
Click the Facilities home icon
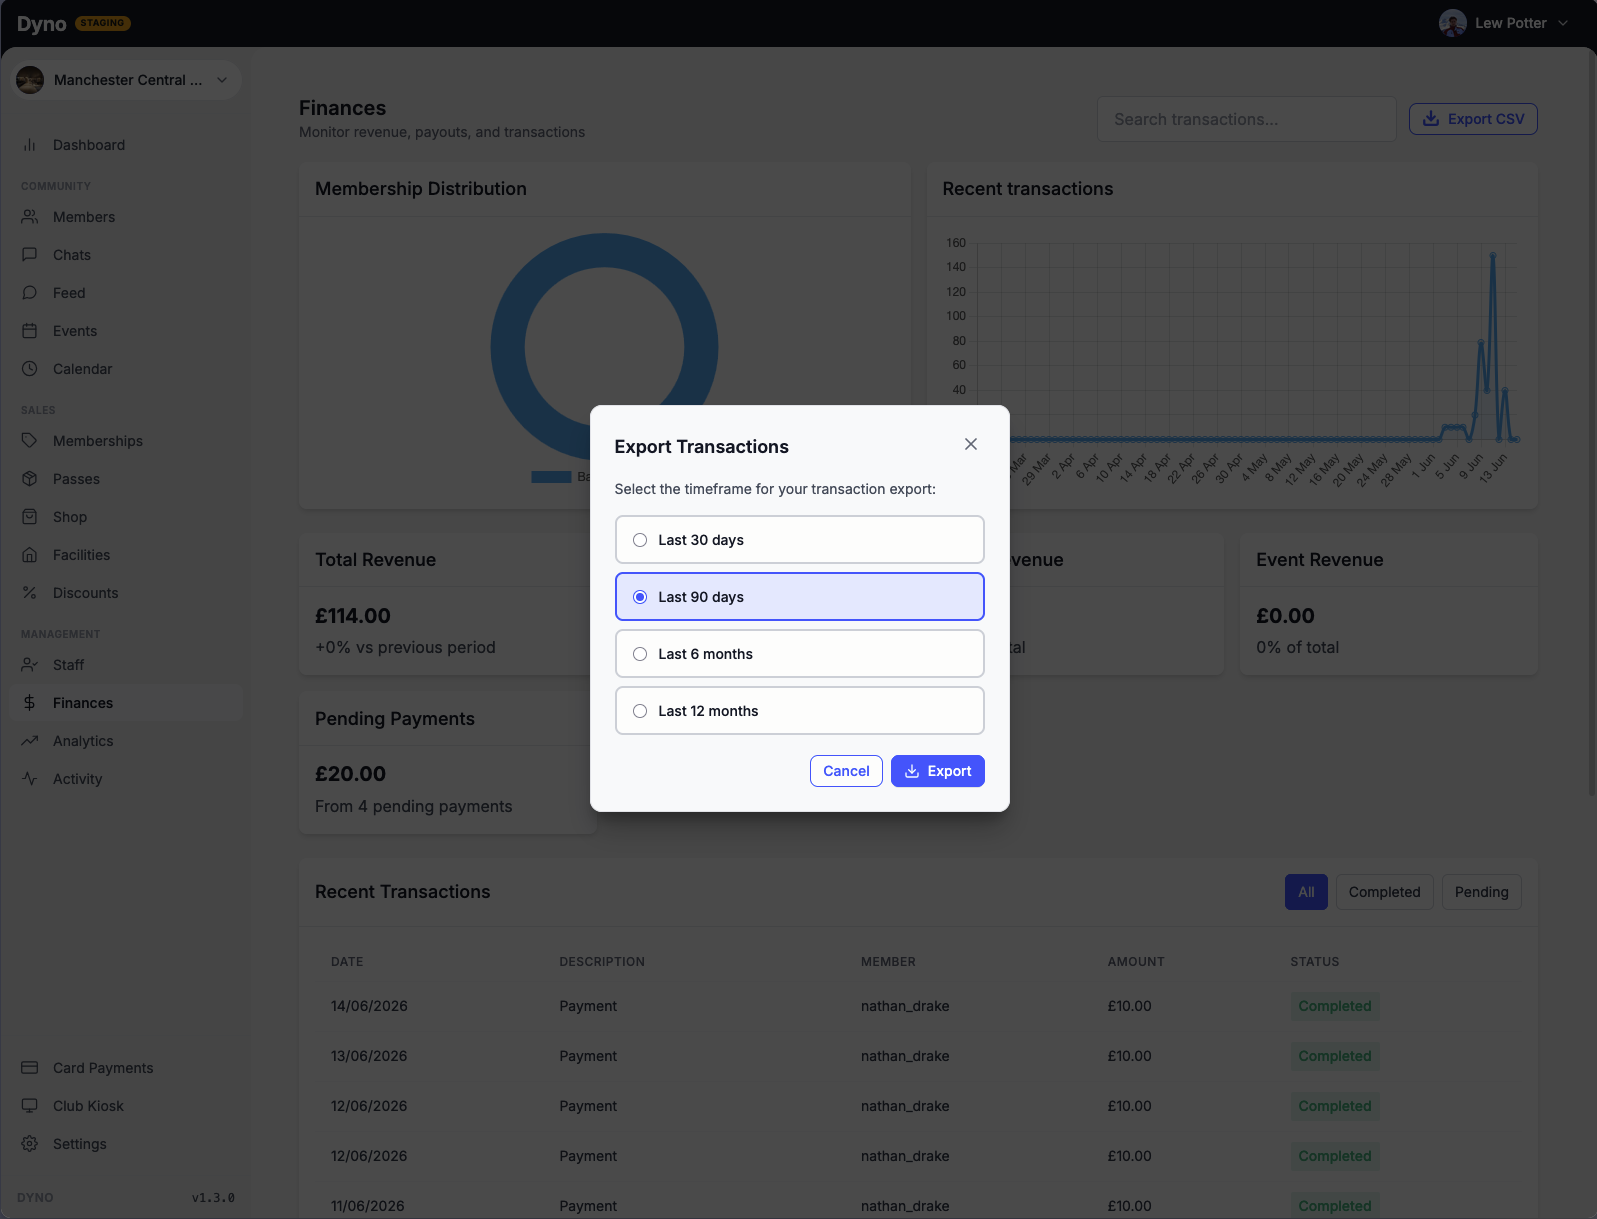pos(30,555)
